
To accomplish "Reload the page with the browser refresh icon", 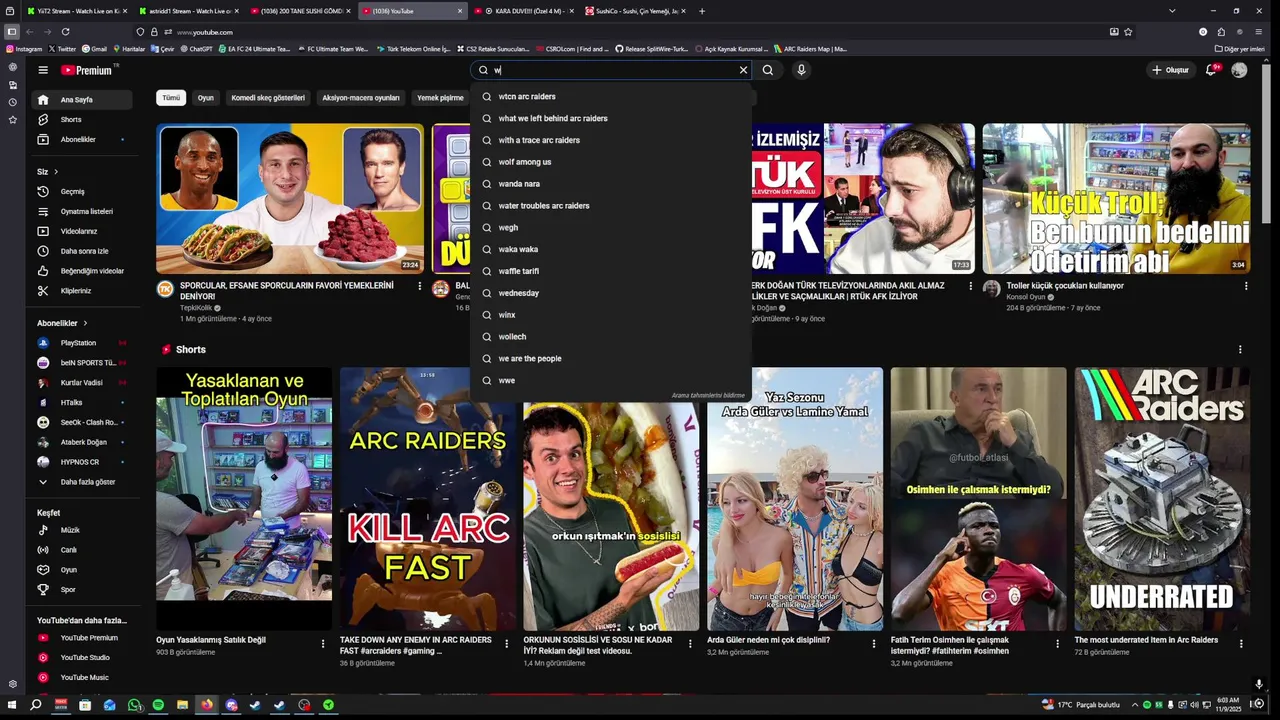I will point(65,32).
